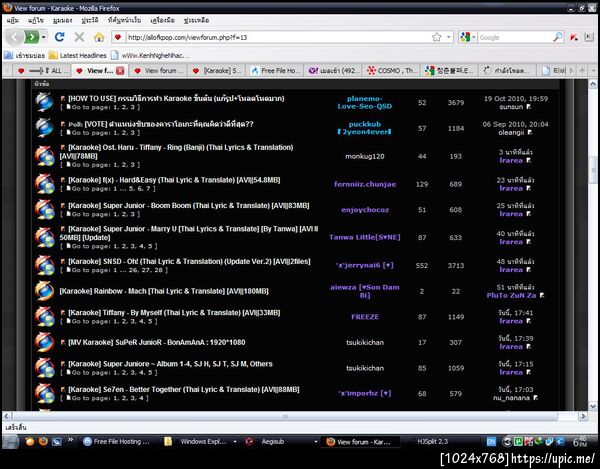Viewport: 600px width, 469px height.
Task: Click the browser Back arrow button
Action: (x=15, y=37)
